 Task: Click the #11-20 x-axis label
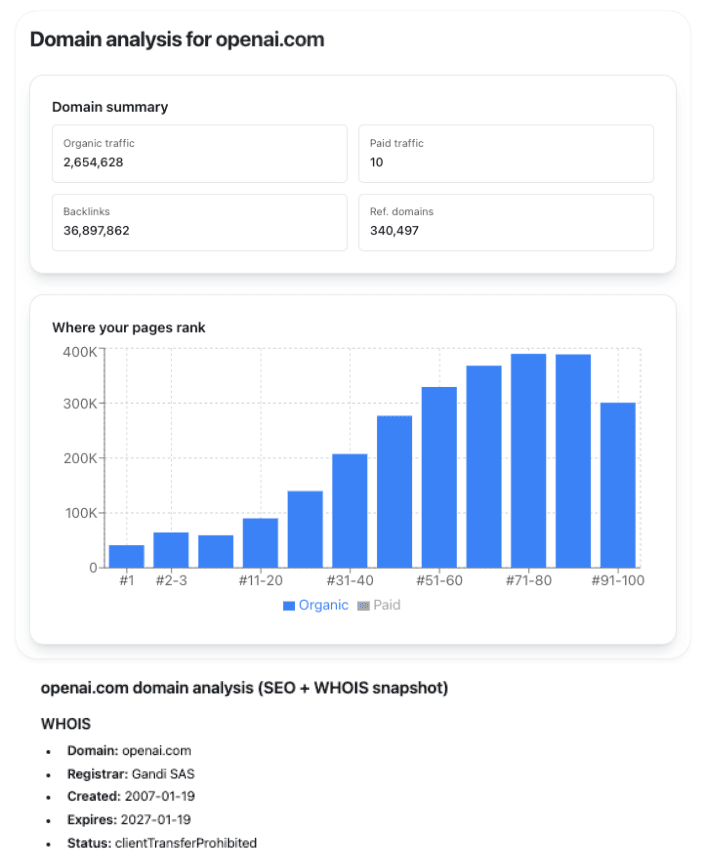pos(261,580)
